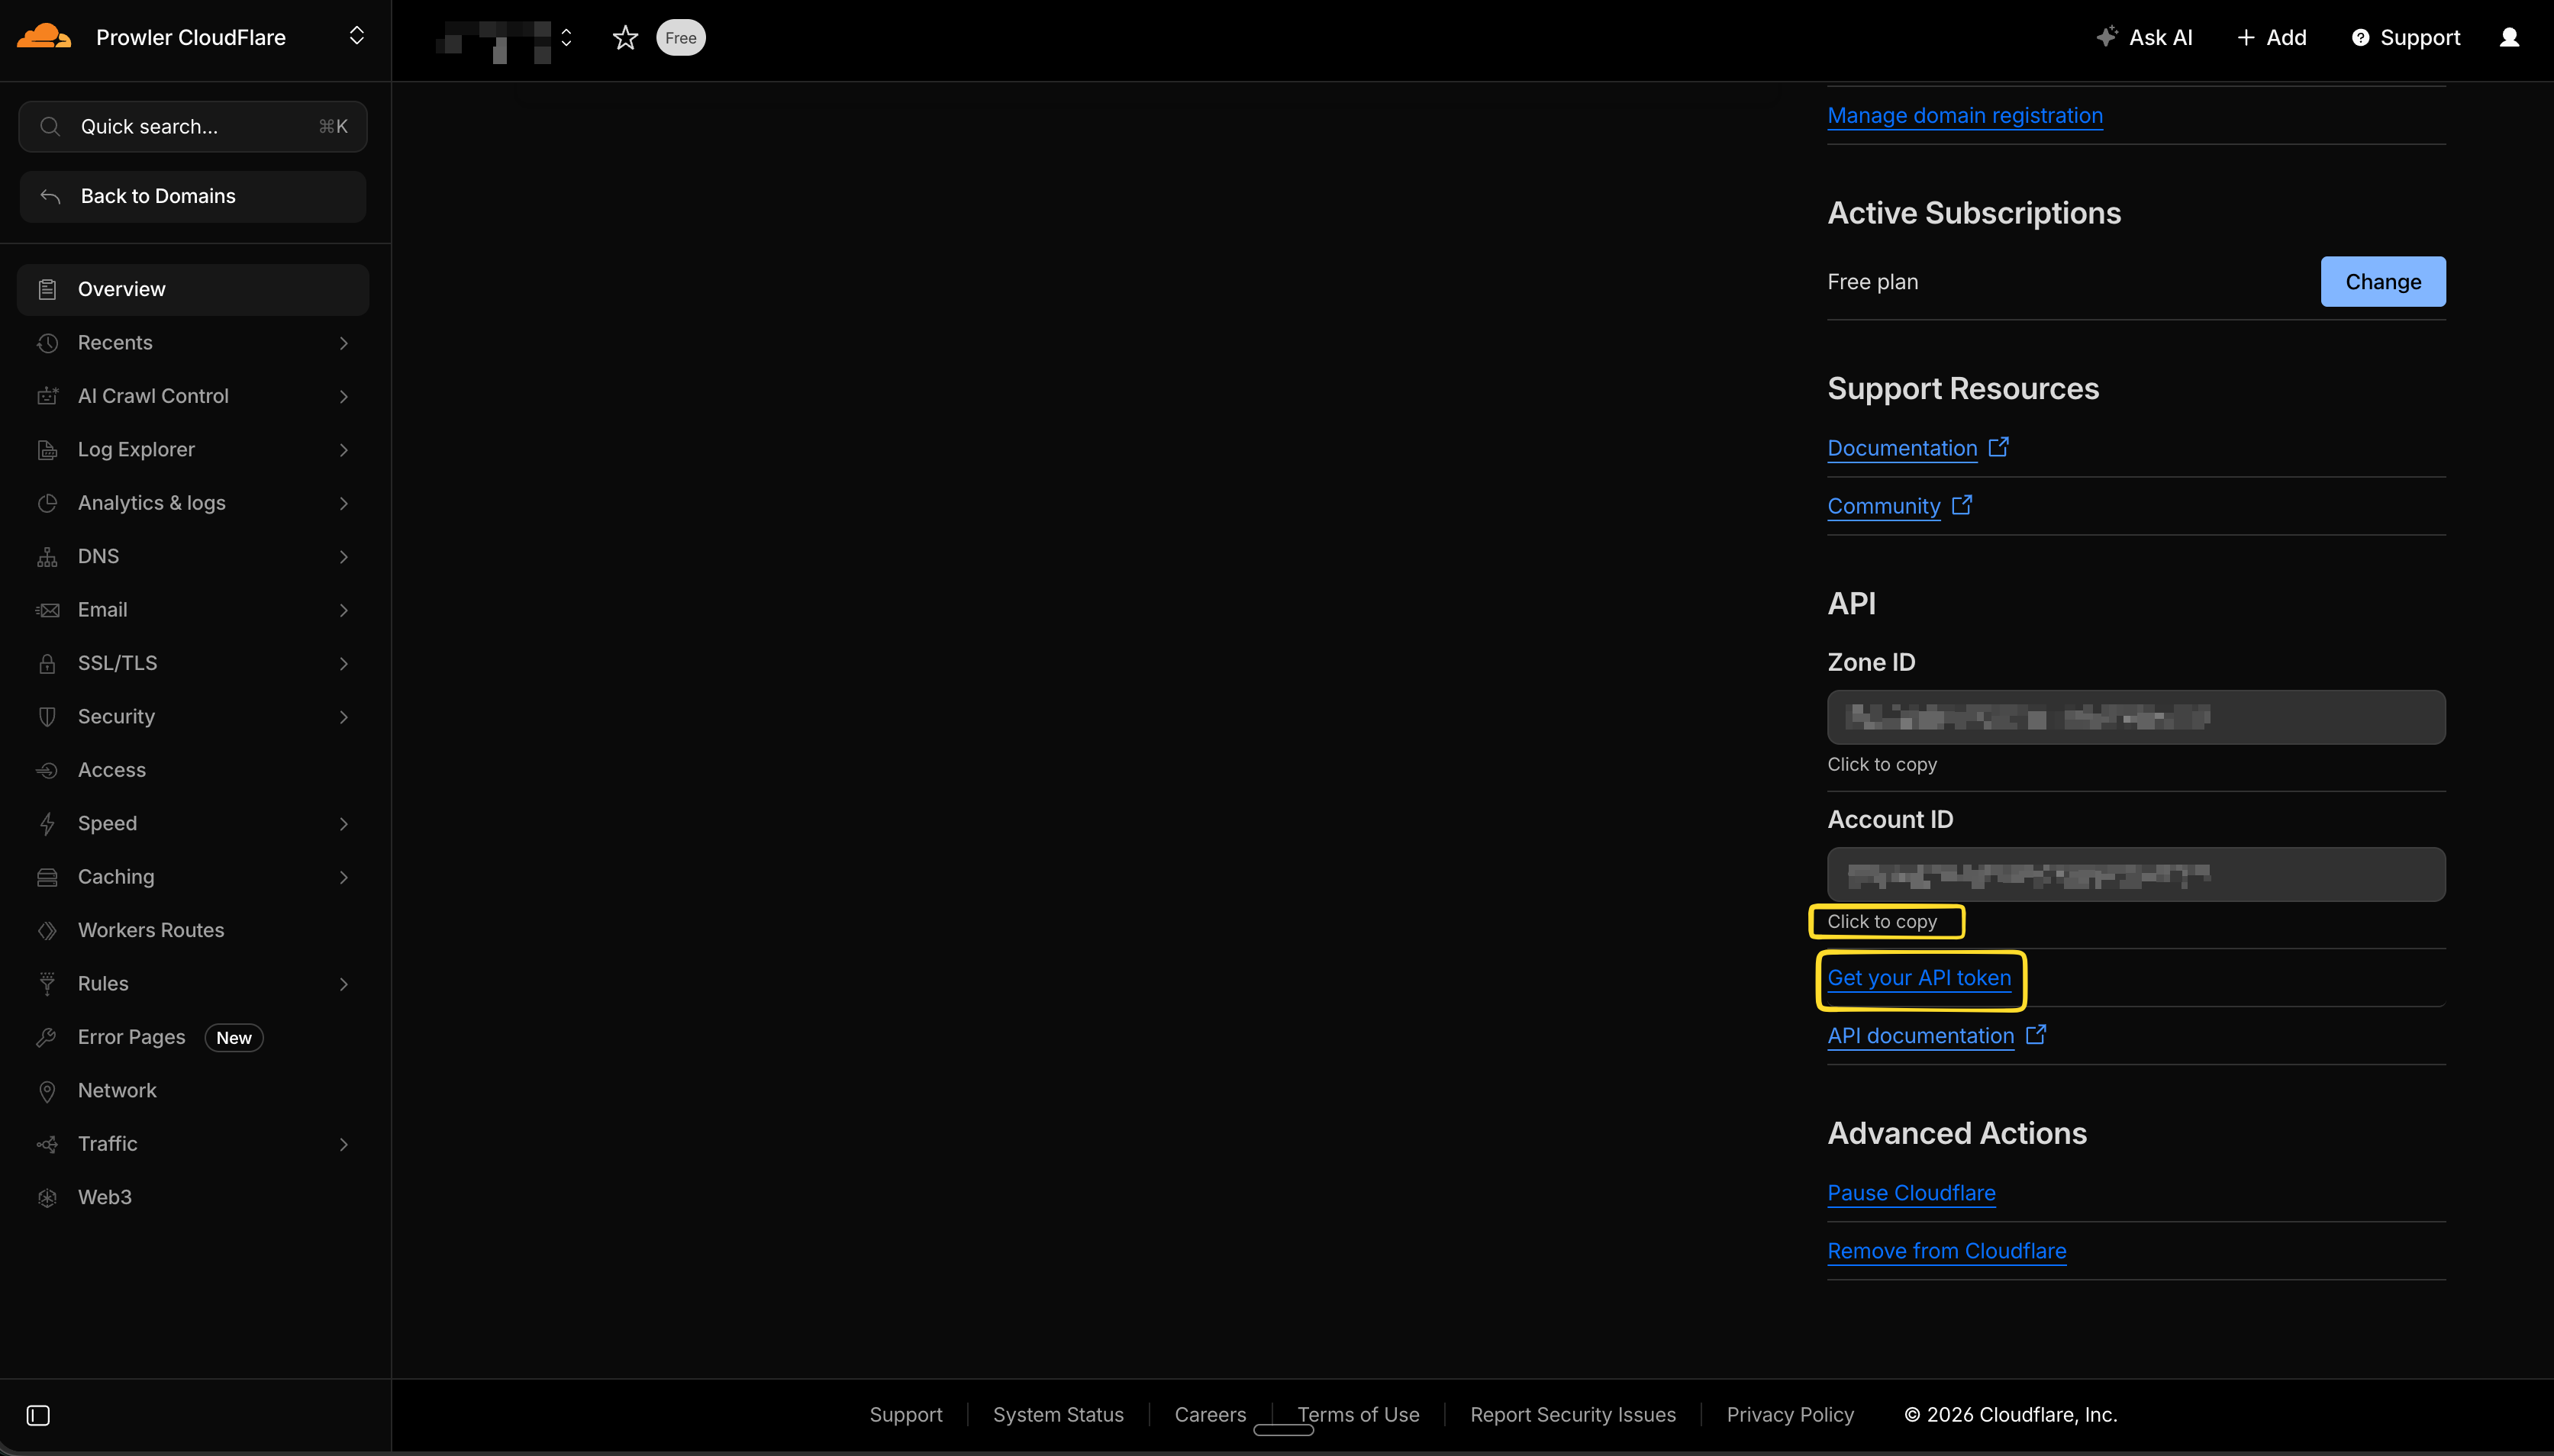The width and height of the screenshot is (2554, 1456).
Task: Open the Access sidebar item
Action: pyautogui.click(x=112, y=770)
